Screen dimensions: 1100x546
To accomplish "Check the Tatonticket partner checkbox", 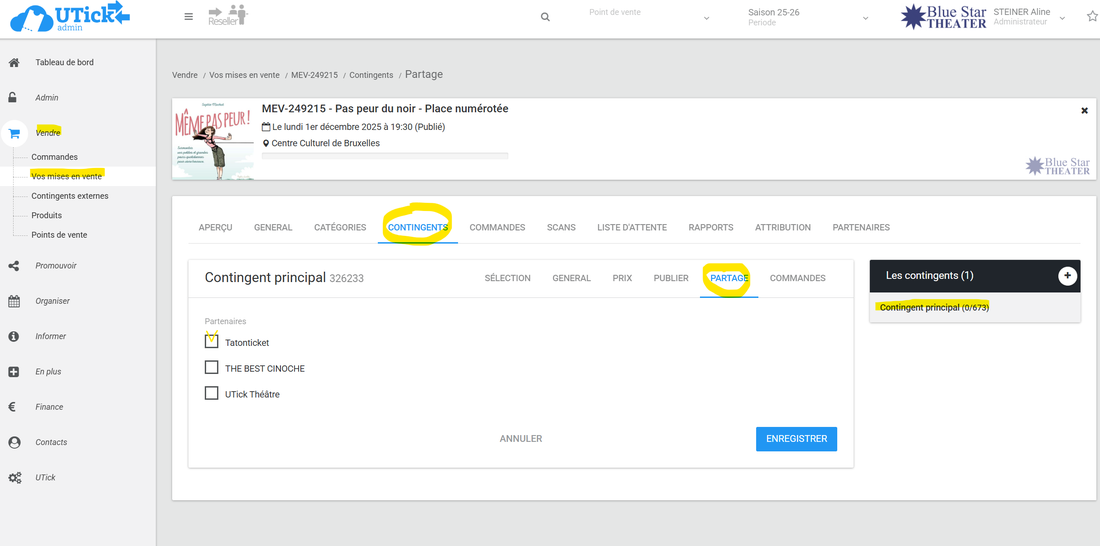I will [211, 342].
